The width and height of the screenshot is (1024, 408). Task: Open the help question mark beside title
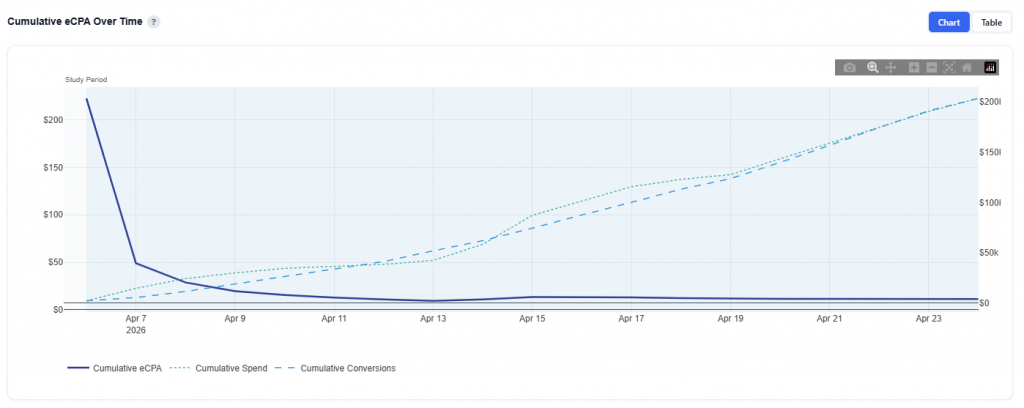tap(154, 22)
